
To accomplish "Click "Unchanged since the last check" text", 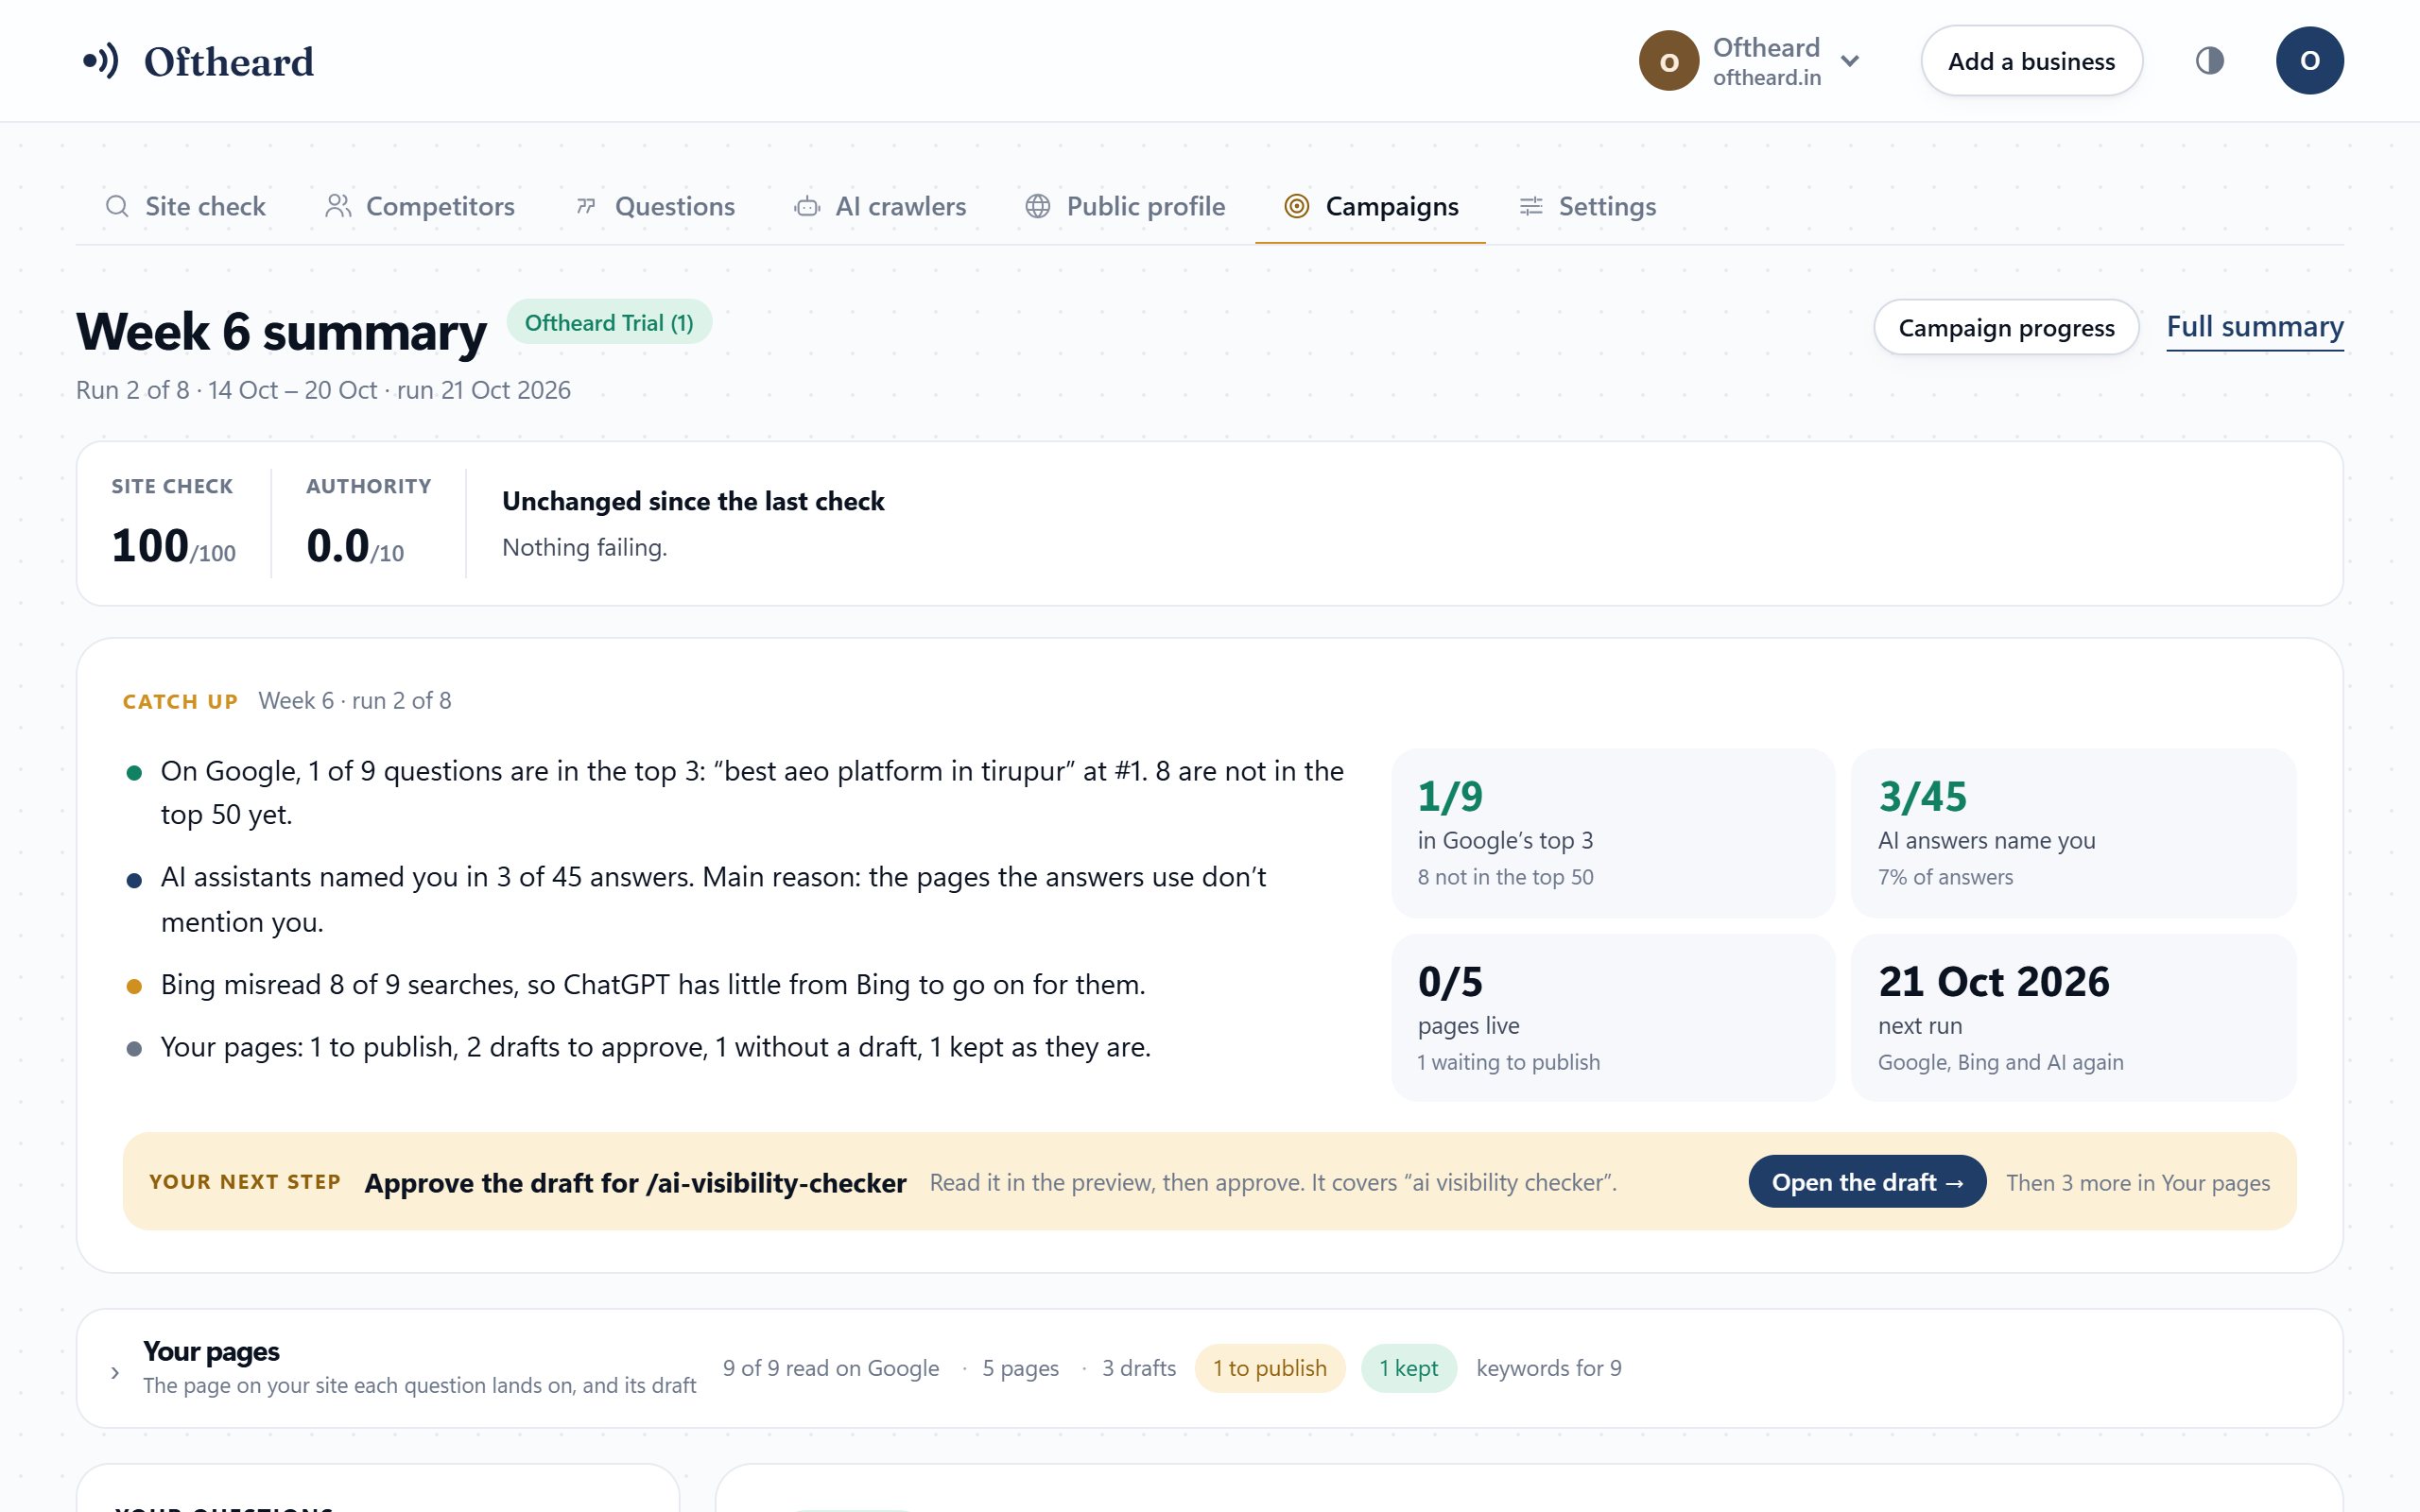I will pos(693,501).
